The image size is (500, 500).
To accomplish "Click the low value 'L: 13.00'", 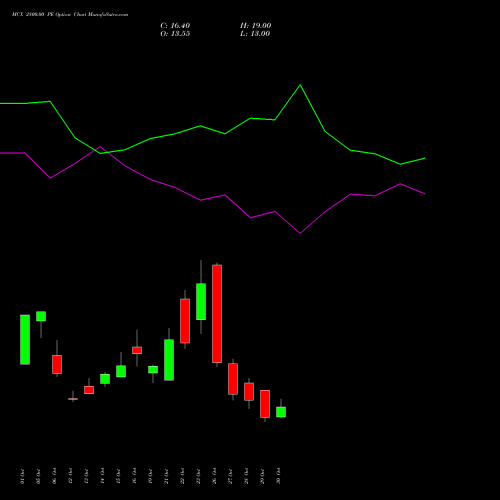I will coord(255,34).
